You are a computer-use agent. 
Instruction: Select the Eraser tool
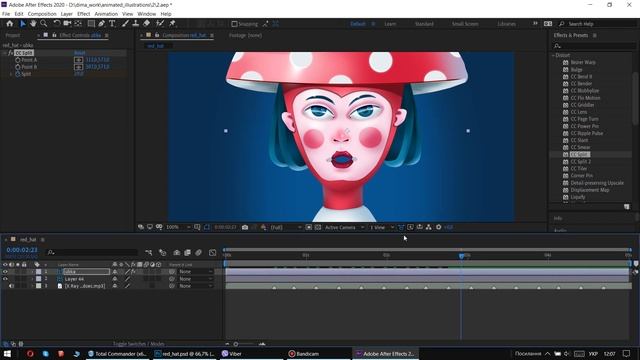click(x=147, y=24)
